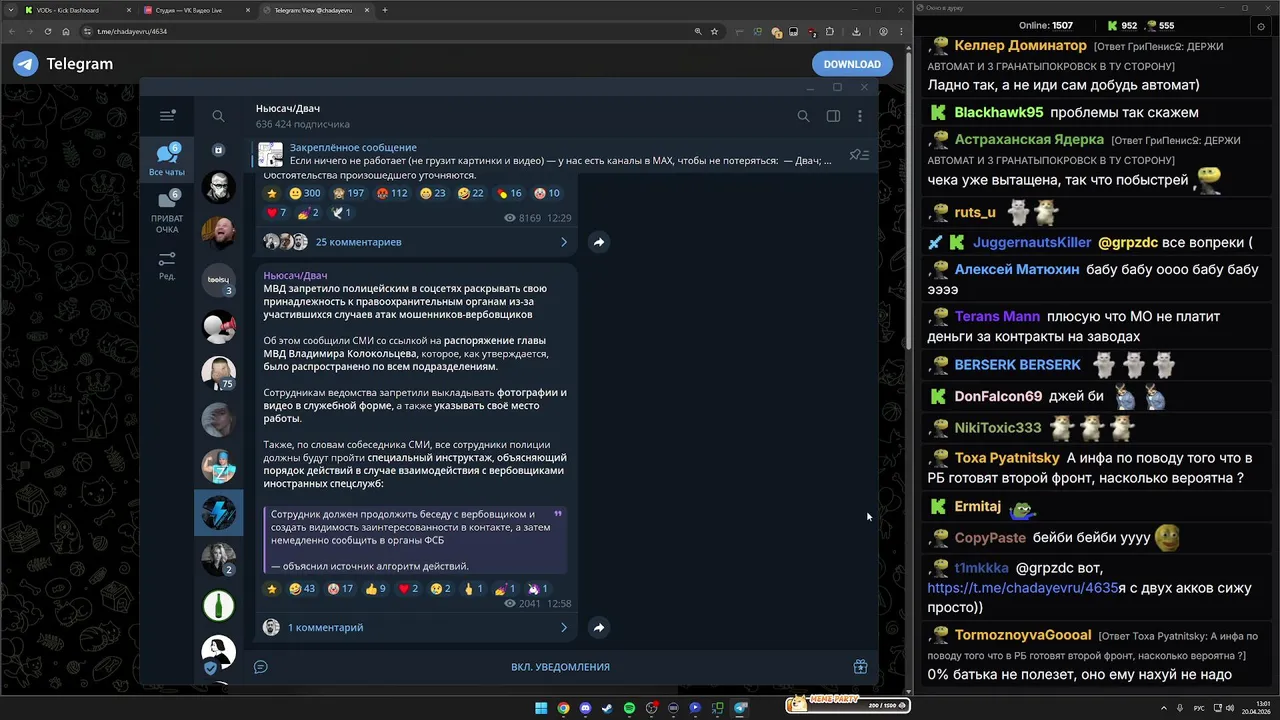Open the t.me/chadayevru/4635 link in chat
The width and height of the screenshot is (1280, 720).
click(1023, 588)
